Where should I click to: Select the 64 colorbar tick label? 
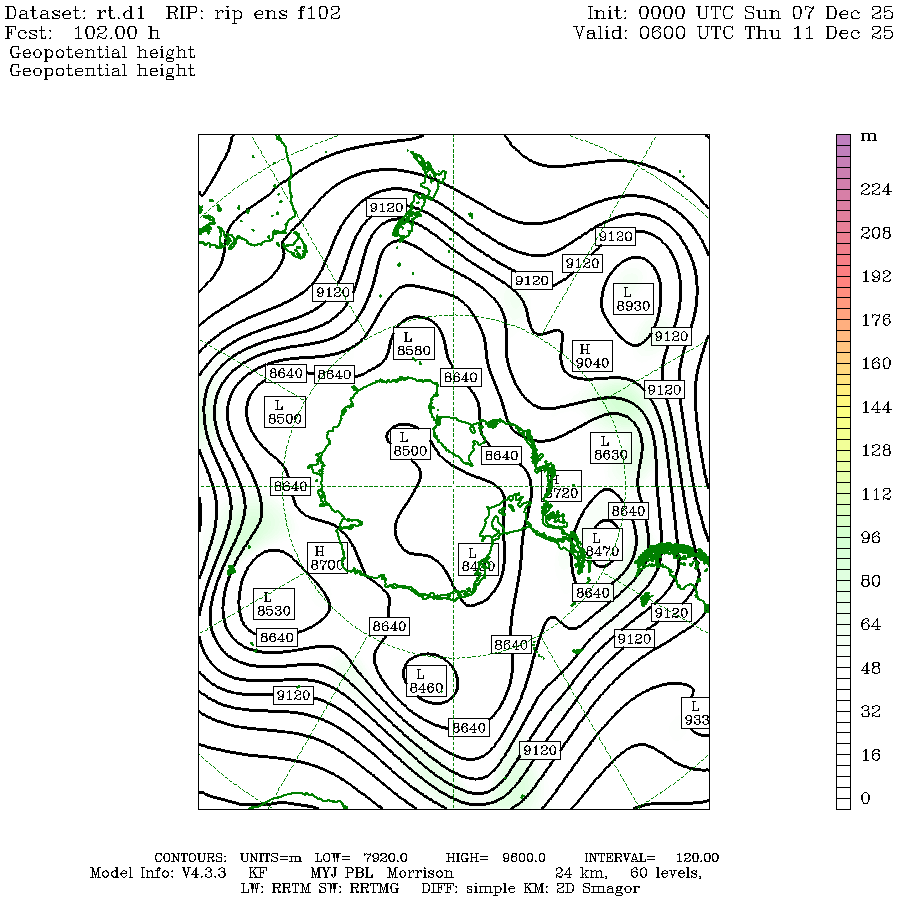(870, 624)
